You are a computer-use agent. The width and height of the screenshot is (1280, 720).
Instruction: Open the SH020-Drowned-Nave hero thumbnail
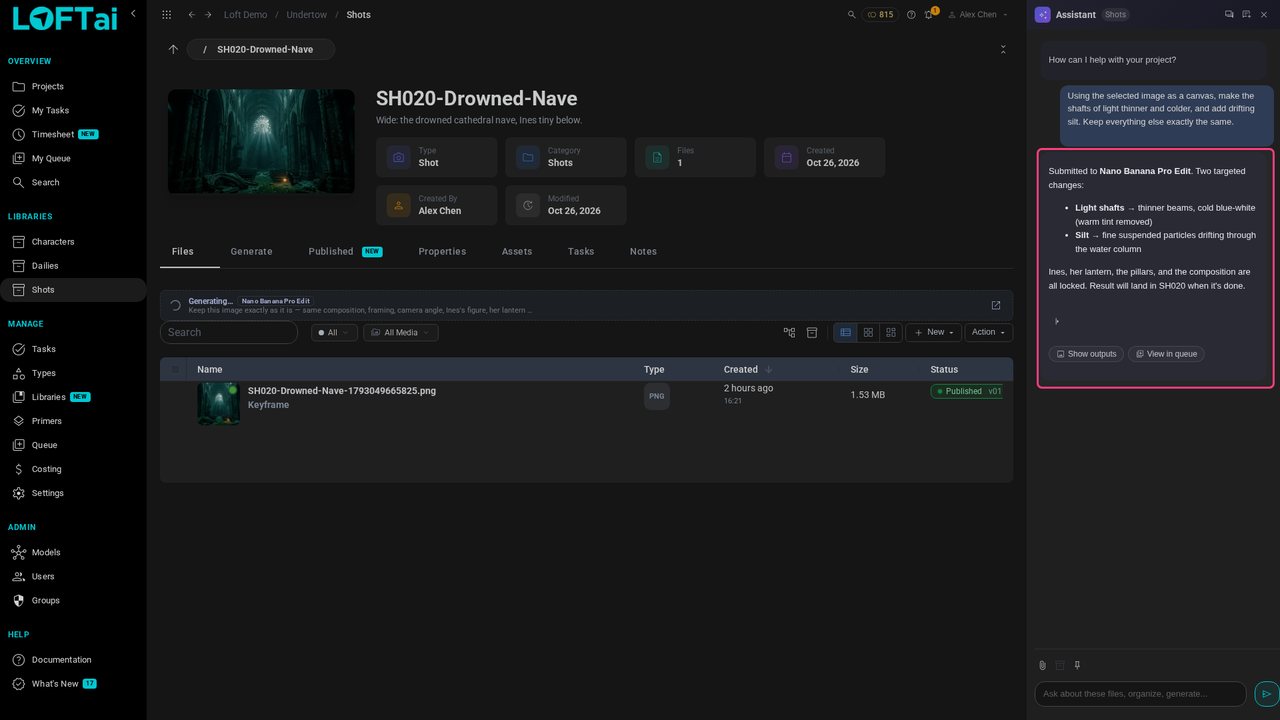261,141
